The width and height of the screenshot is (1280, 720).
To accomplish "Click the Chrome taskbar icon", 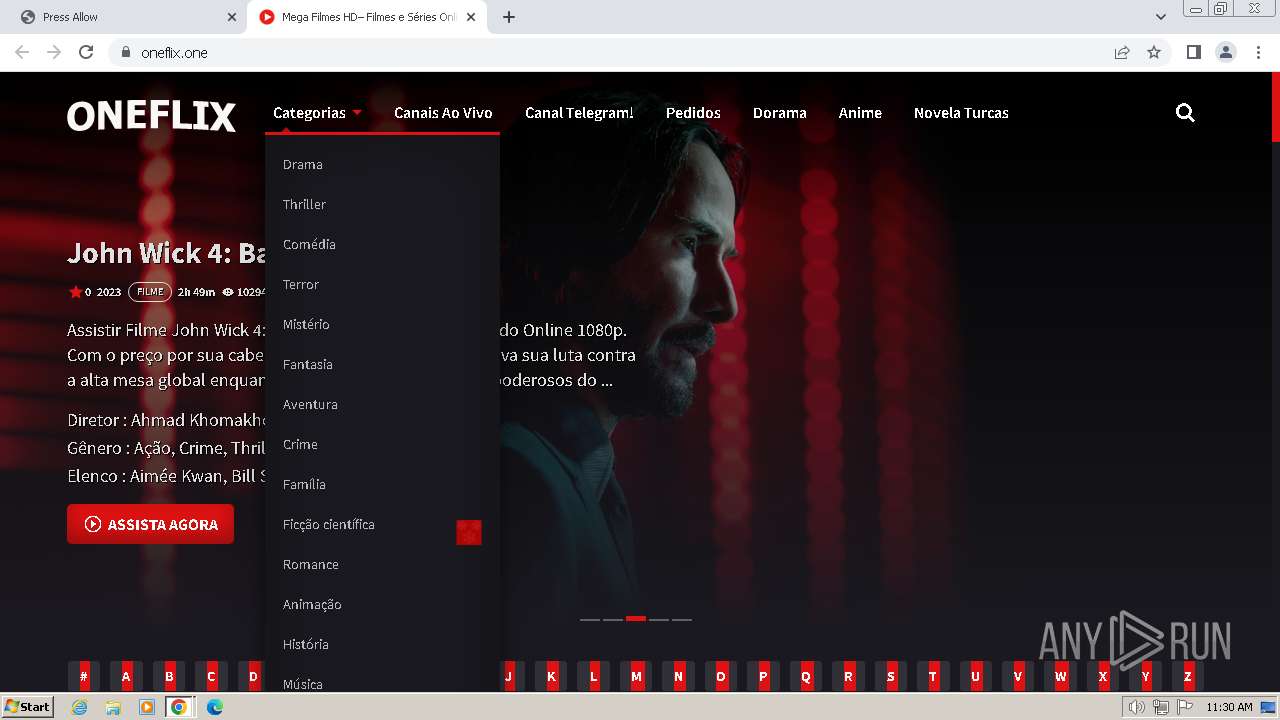I will (x=179, y=707).
